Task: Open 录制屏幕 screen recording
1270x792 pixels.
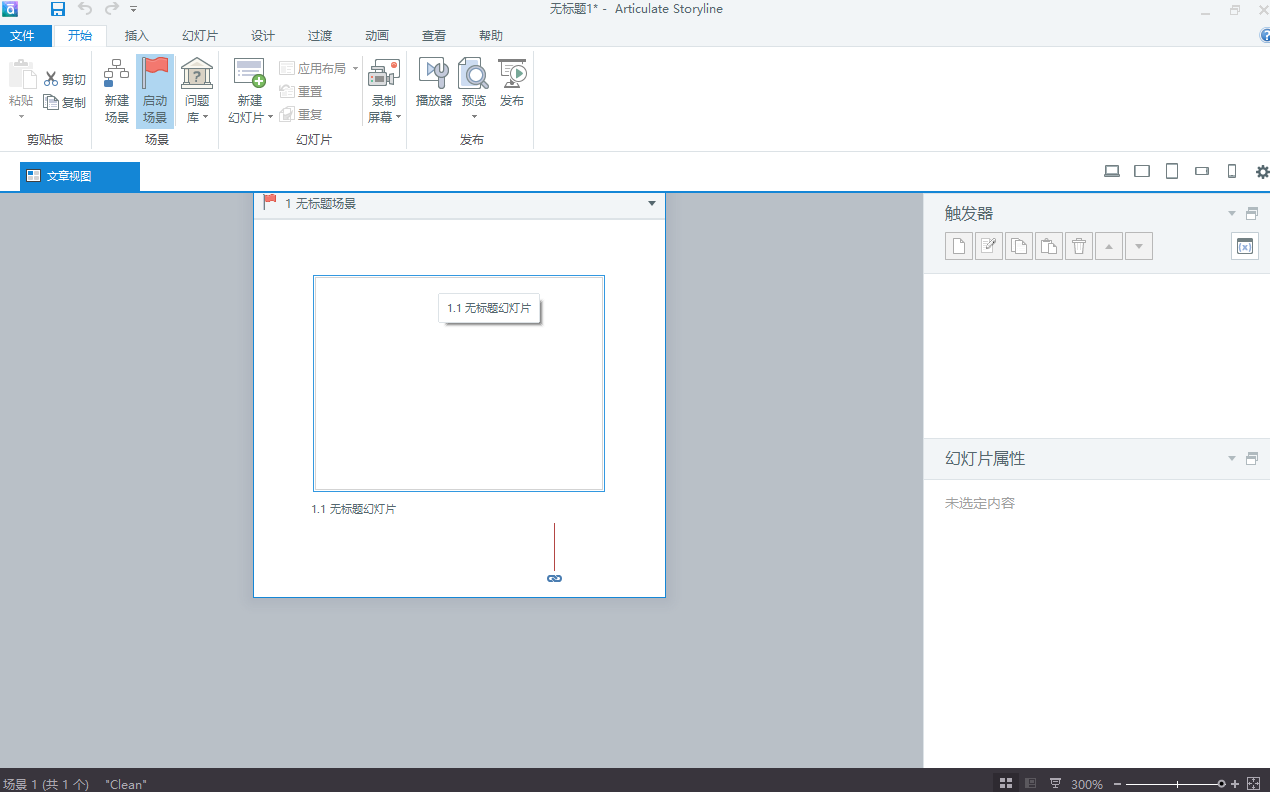Action: (x=384, y=91)
